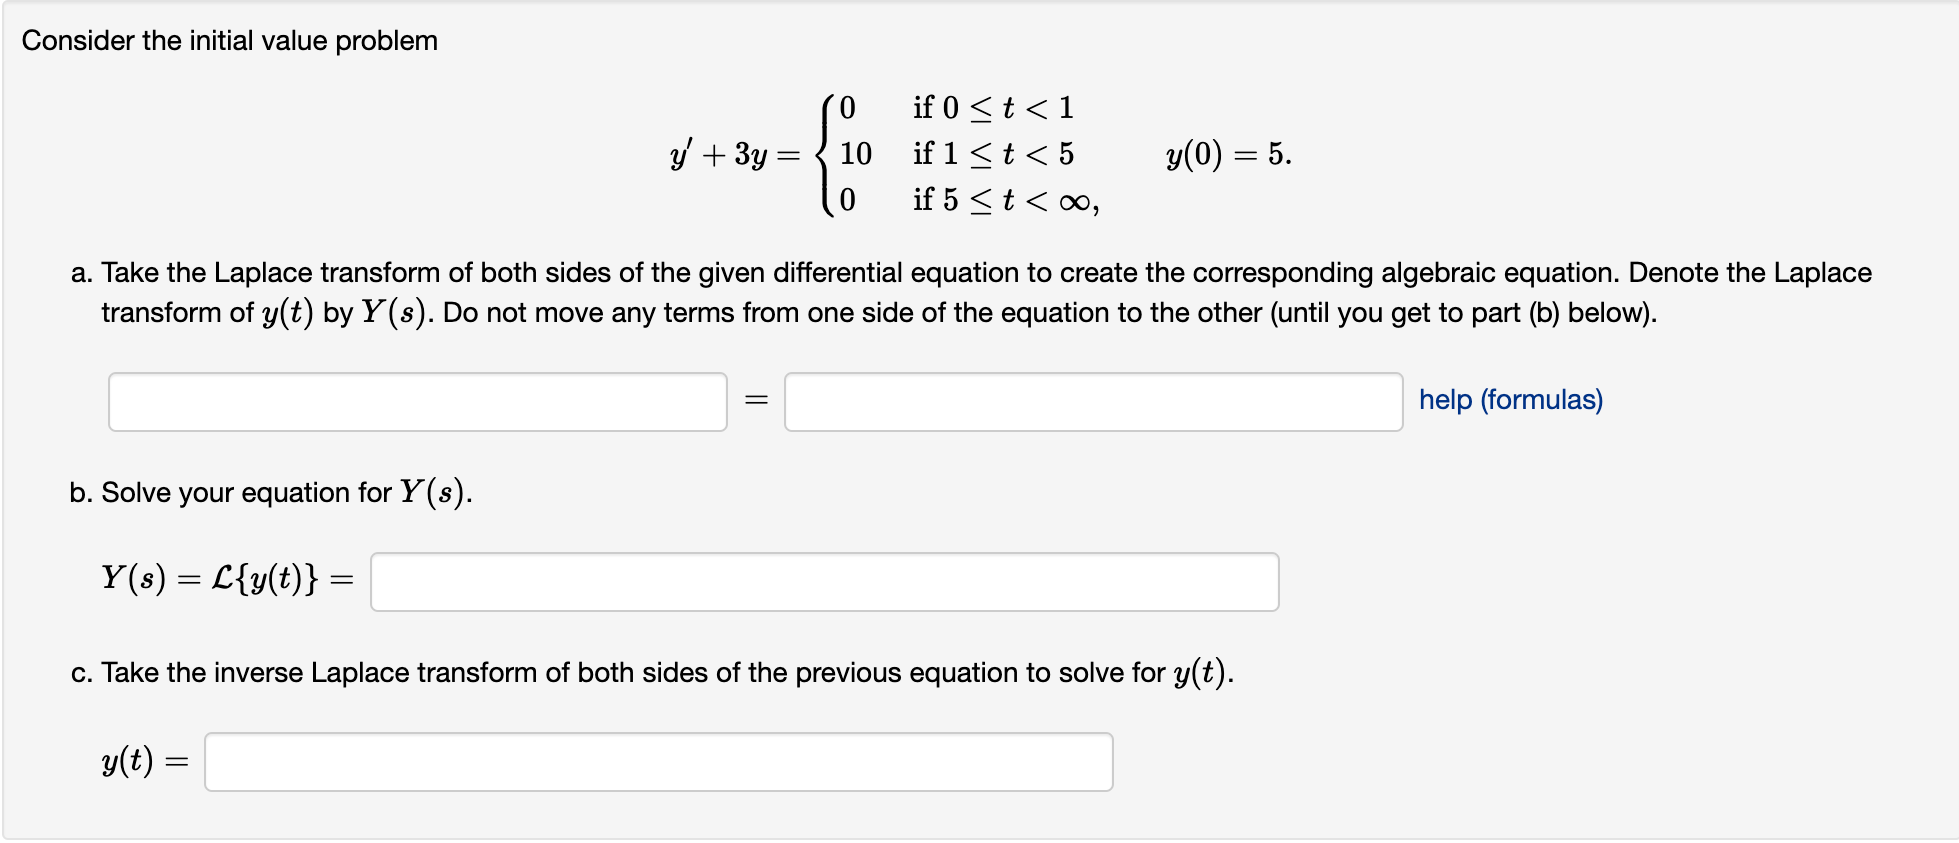This screenshot has height=843, width=1959.
Task: Click the blank beside the equals in part a
Action: pos(1093,401)
